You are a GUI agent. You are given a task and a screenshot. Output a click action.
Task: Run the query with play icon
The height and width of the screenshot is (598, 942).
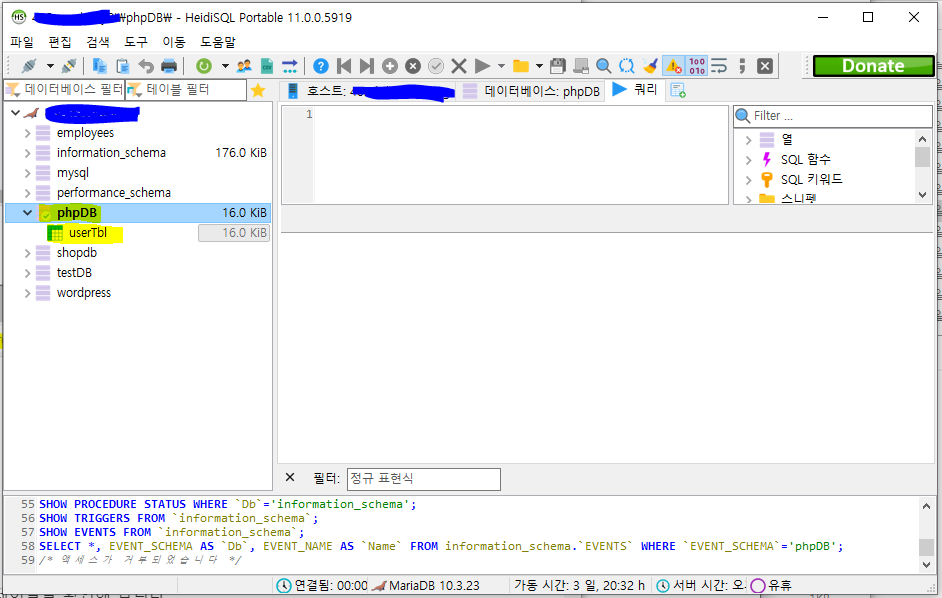(482, 66)
